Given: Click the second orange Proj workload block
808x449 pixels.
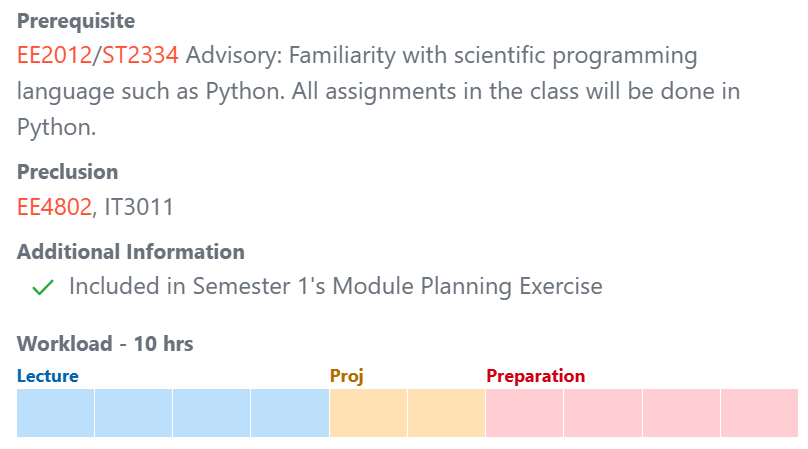Looking at the screenshot, I should pyautogui.click(x=446, y=413).
